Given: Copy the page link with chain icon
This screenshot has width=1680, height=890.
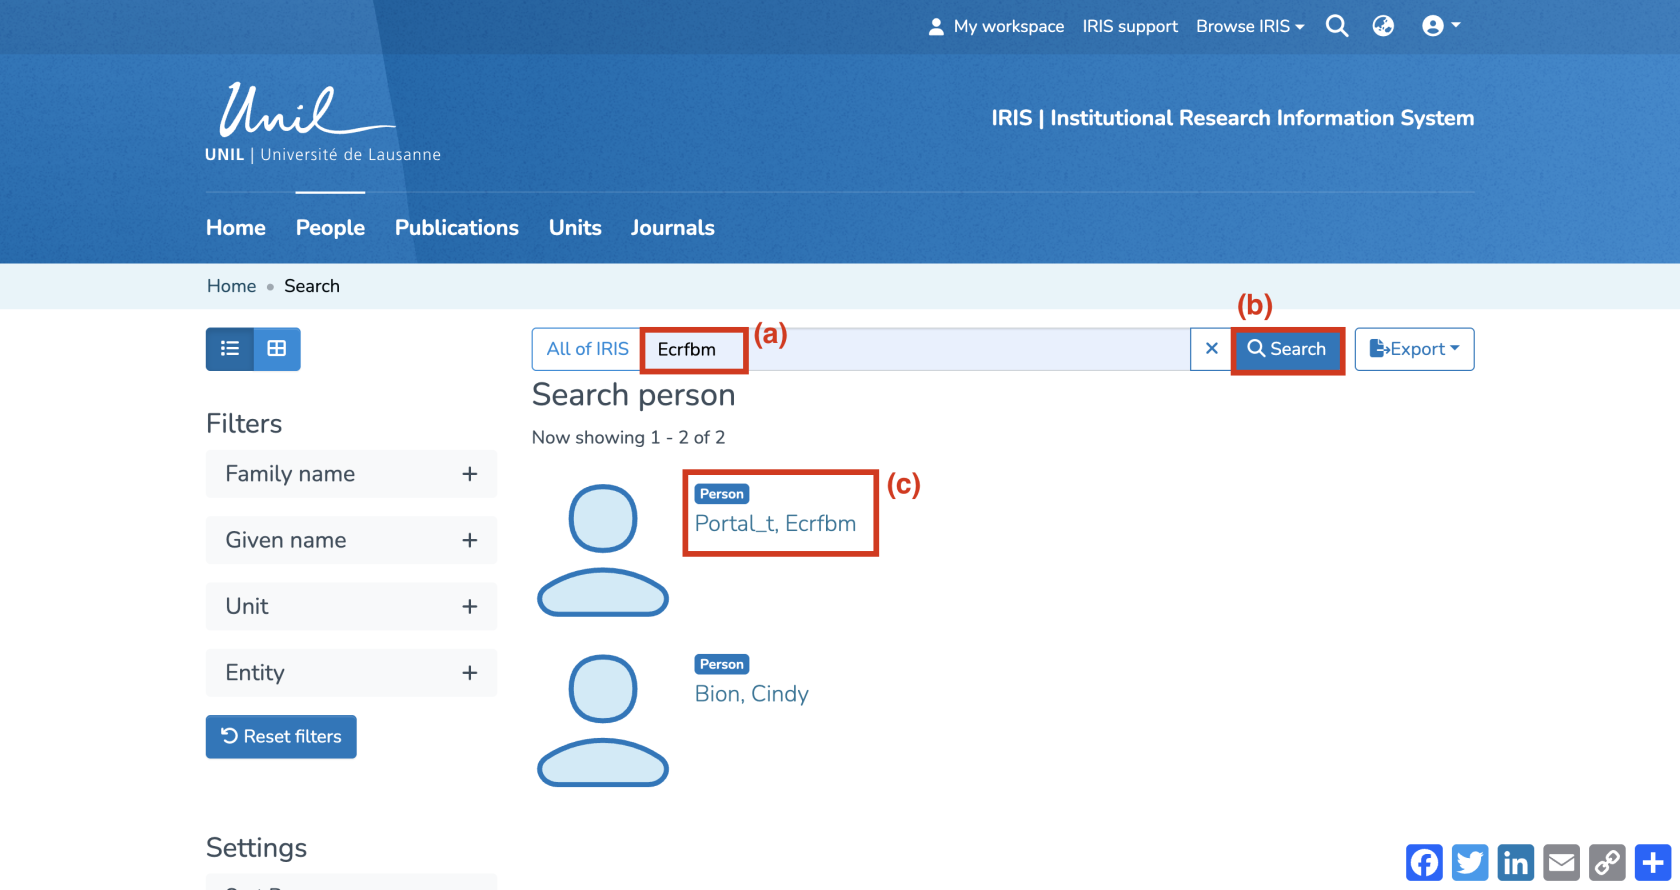Looking at the screenshot, I should pyautogui.click(x=1607, y=862).
